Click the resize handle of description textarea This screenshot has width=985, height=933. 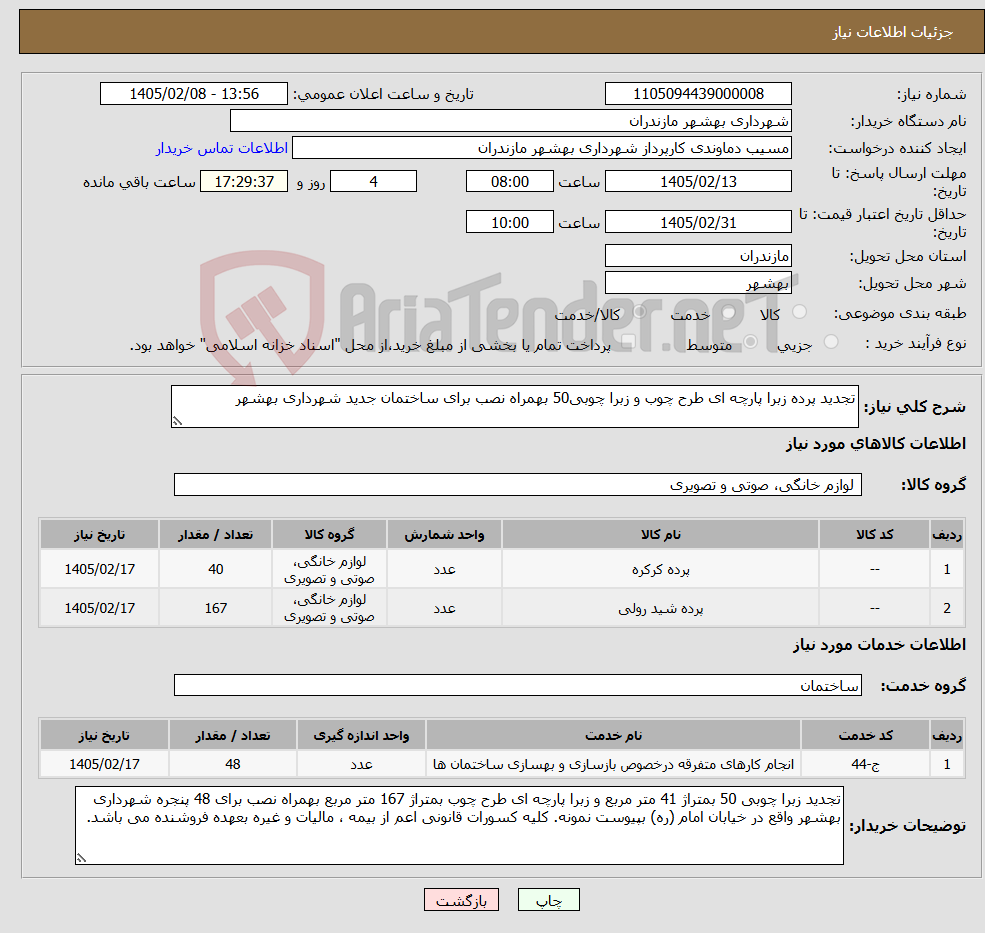coord(177,422)
